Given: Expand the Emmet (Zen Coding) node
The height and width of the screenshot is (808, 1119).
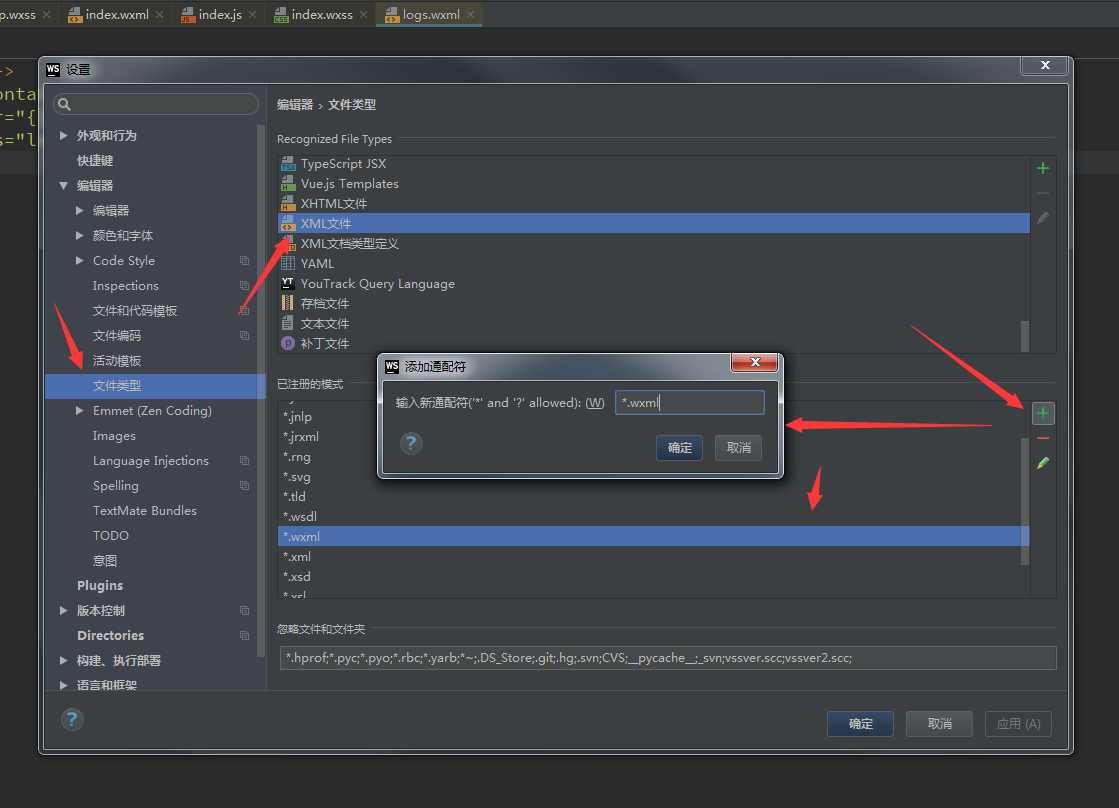Looking at the screenshot, I should [x=79, y=410].
